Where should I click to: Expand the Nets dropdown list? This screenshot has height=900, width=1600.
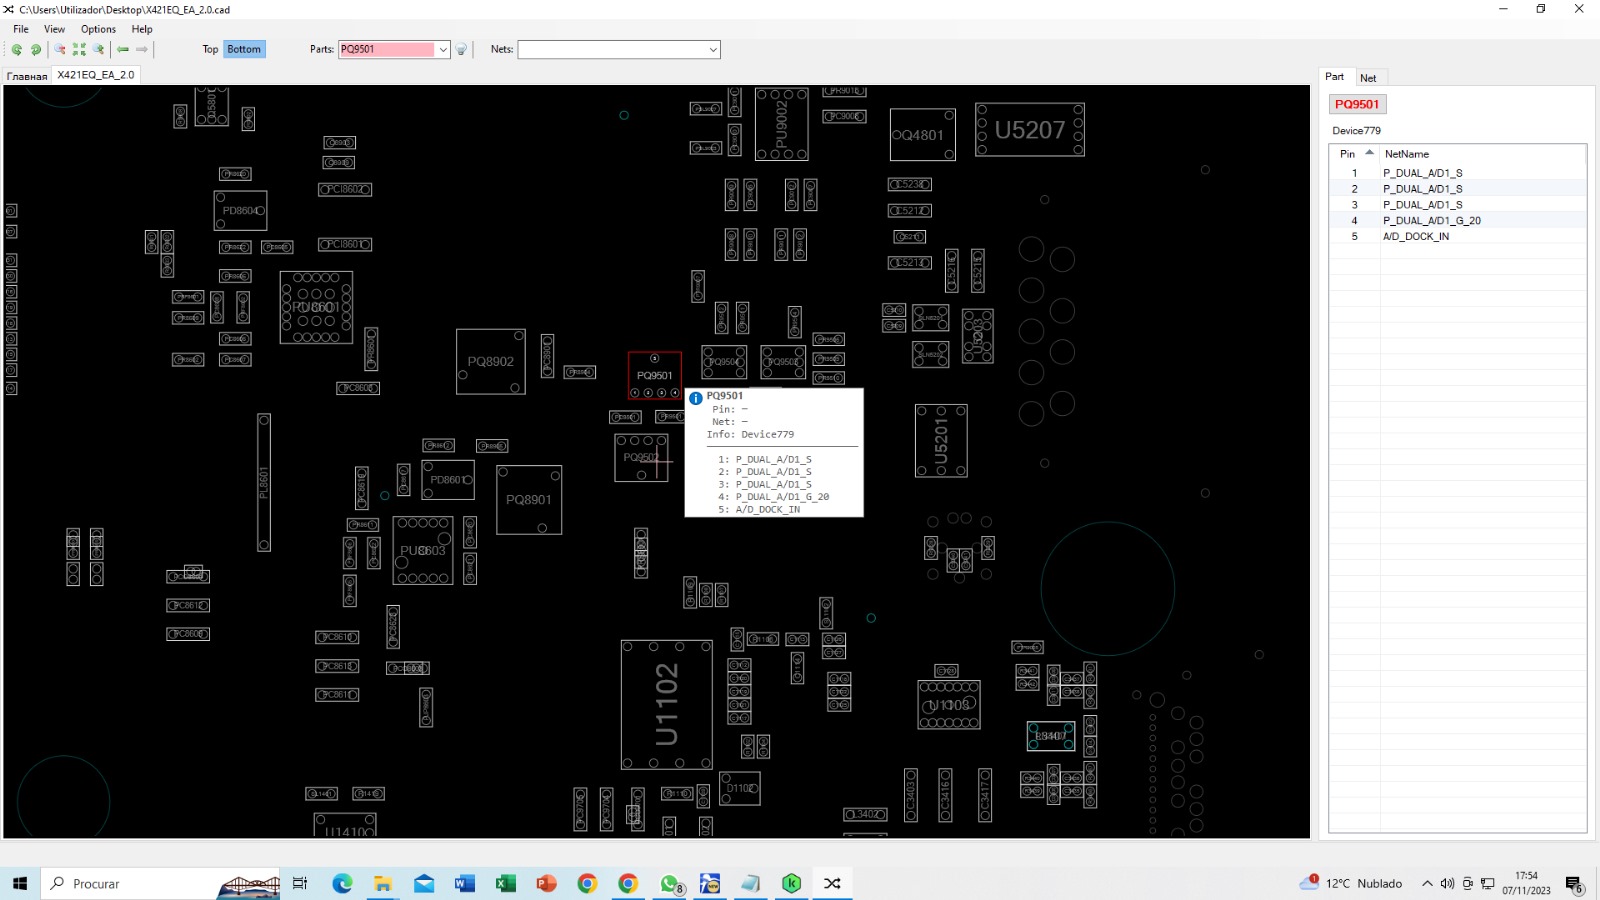tap(713, 49)
